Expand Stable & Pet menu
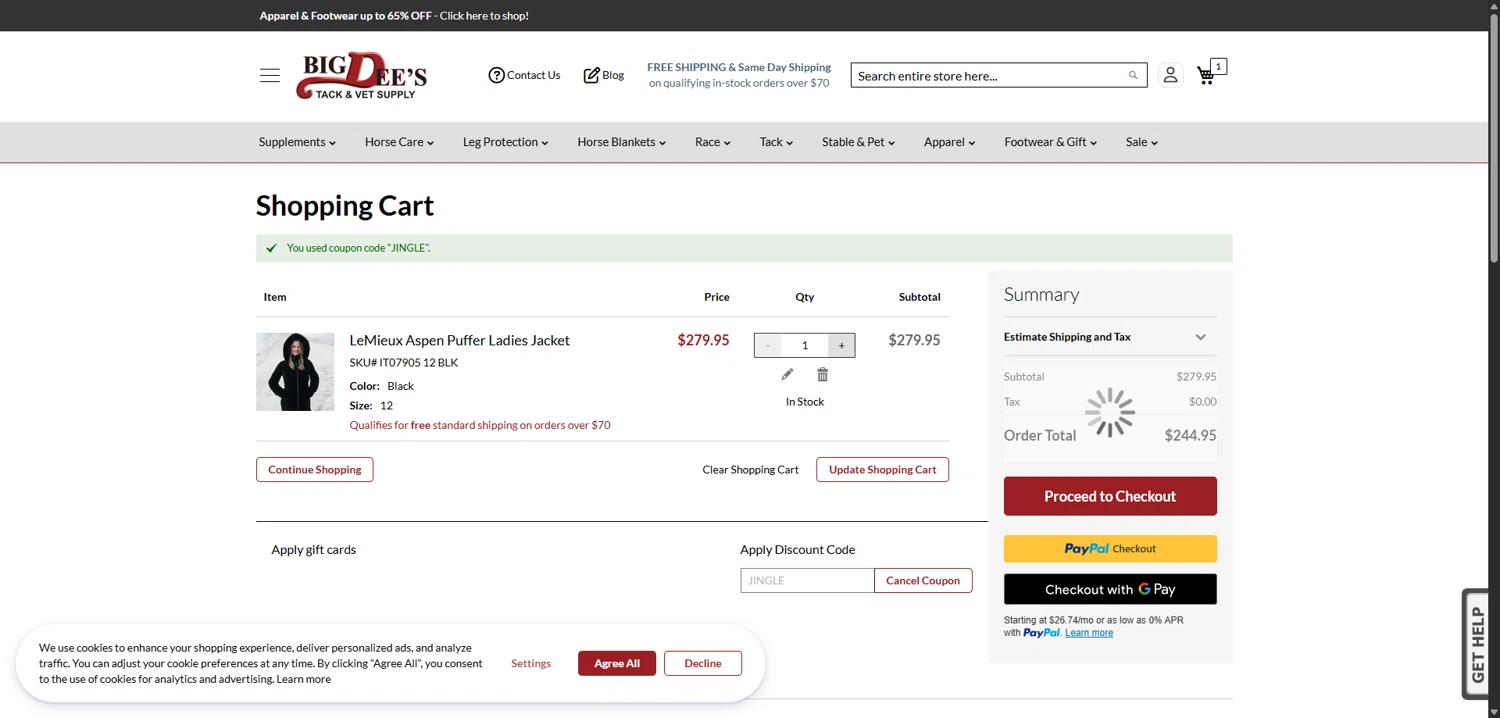Viewport: 1500px width, 718px height. [x=858, y=142]
